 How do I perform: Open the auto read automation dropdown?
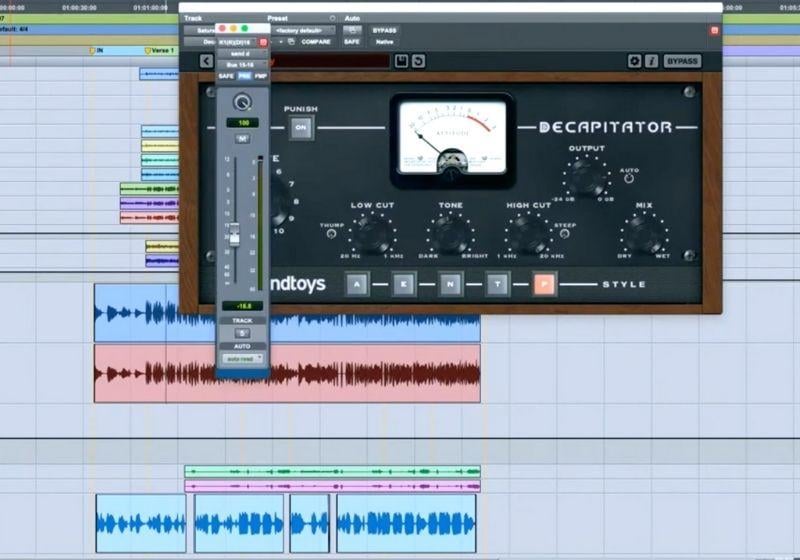pyautogui.click(x=243, y=359)
